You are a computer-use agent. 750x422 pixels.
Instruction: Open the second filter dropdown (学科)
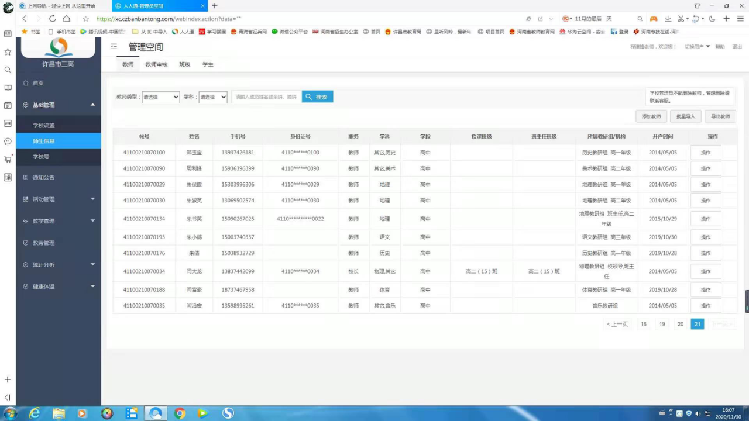coord(211,97)
